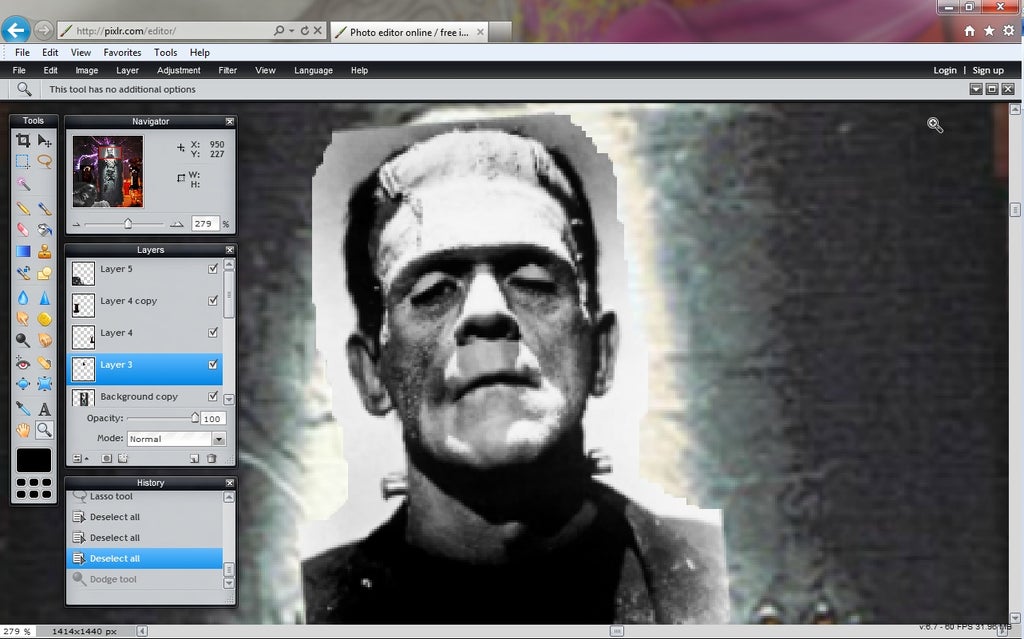
Task: Select the Bloat tool
Action: [23, 384]
